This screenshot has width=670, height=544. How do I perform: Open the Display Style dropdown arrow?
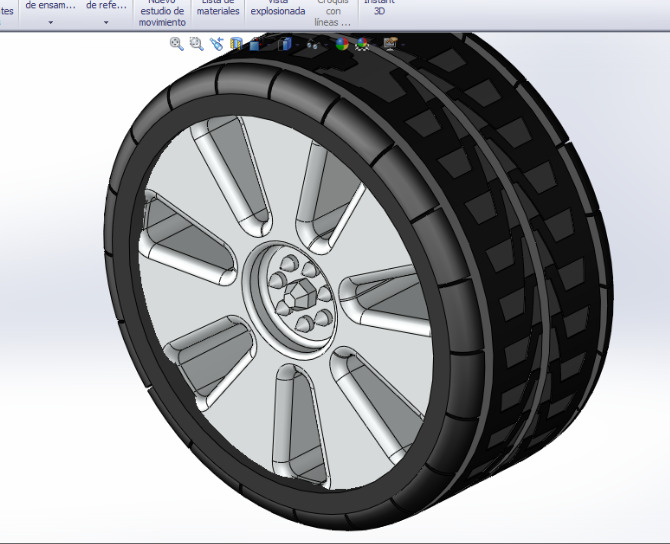point(297,44)
